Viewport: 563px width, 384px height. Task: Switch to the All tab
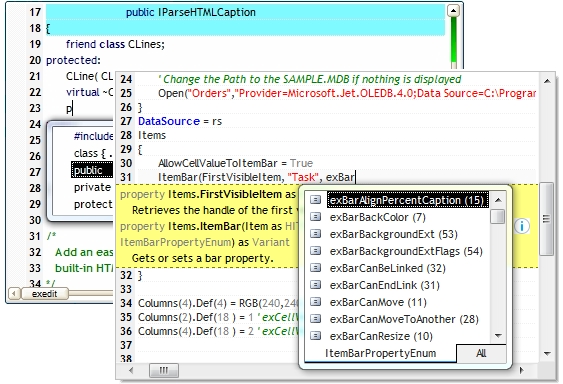481,353
